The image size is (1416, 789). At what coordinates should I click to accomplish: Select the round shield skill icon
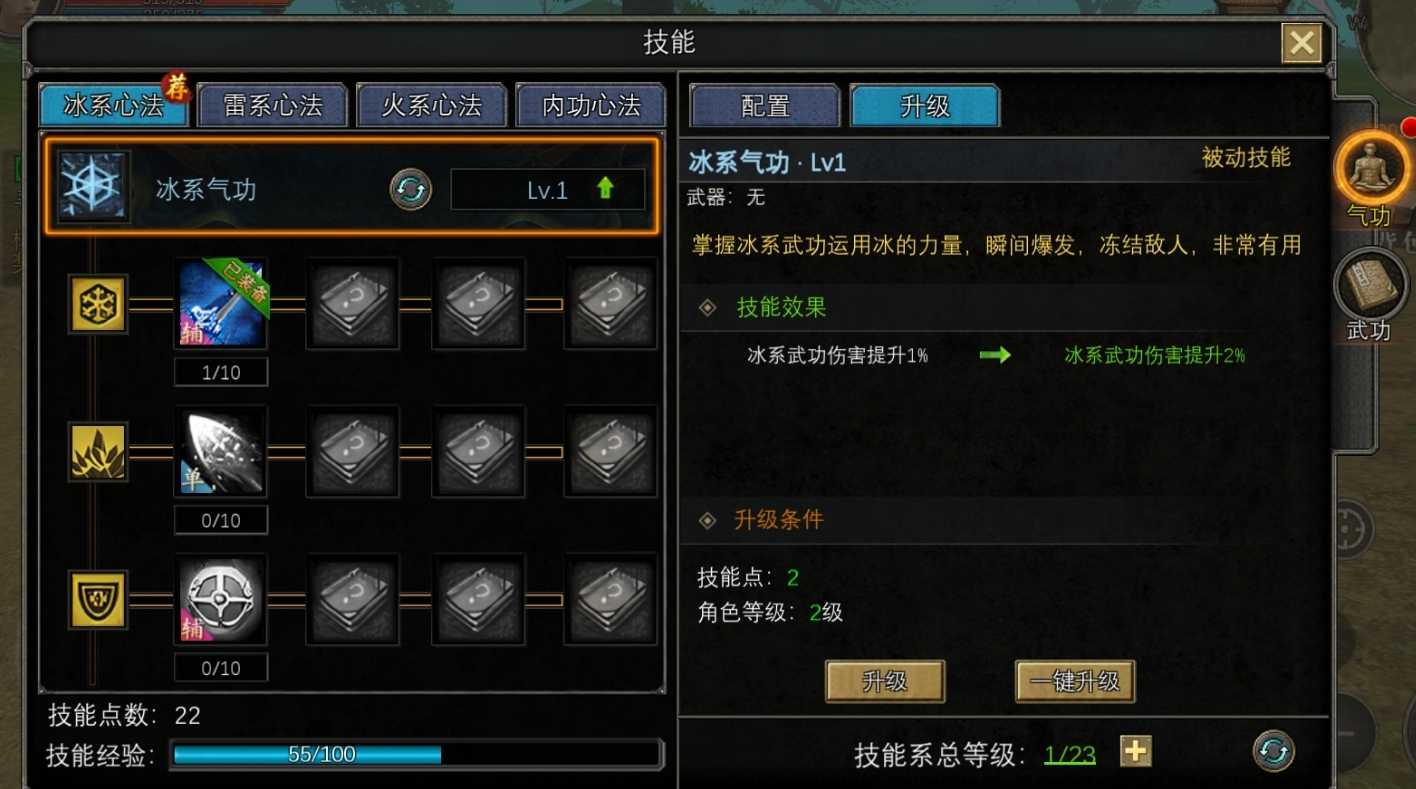pyautogui.click(x=221, y=600)
